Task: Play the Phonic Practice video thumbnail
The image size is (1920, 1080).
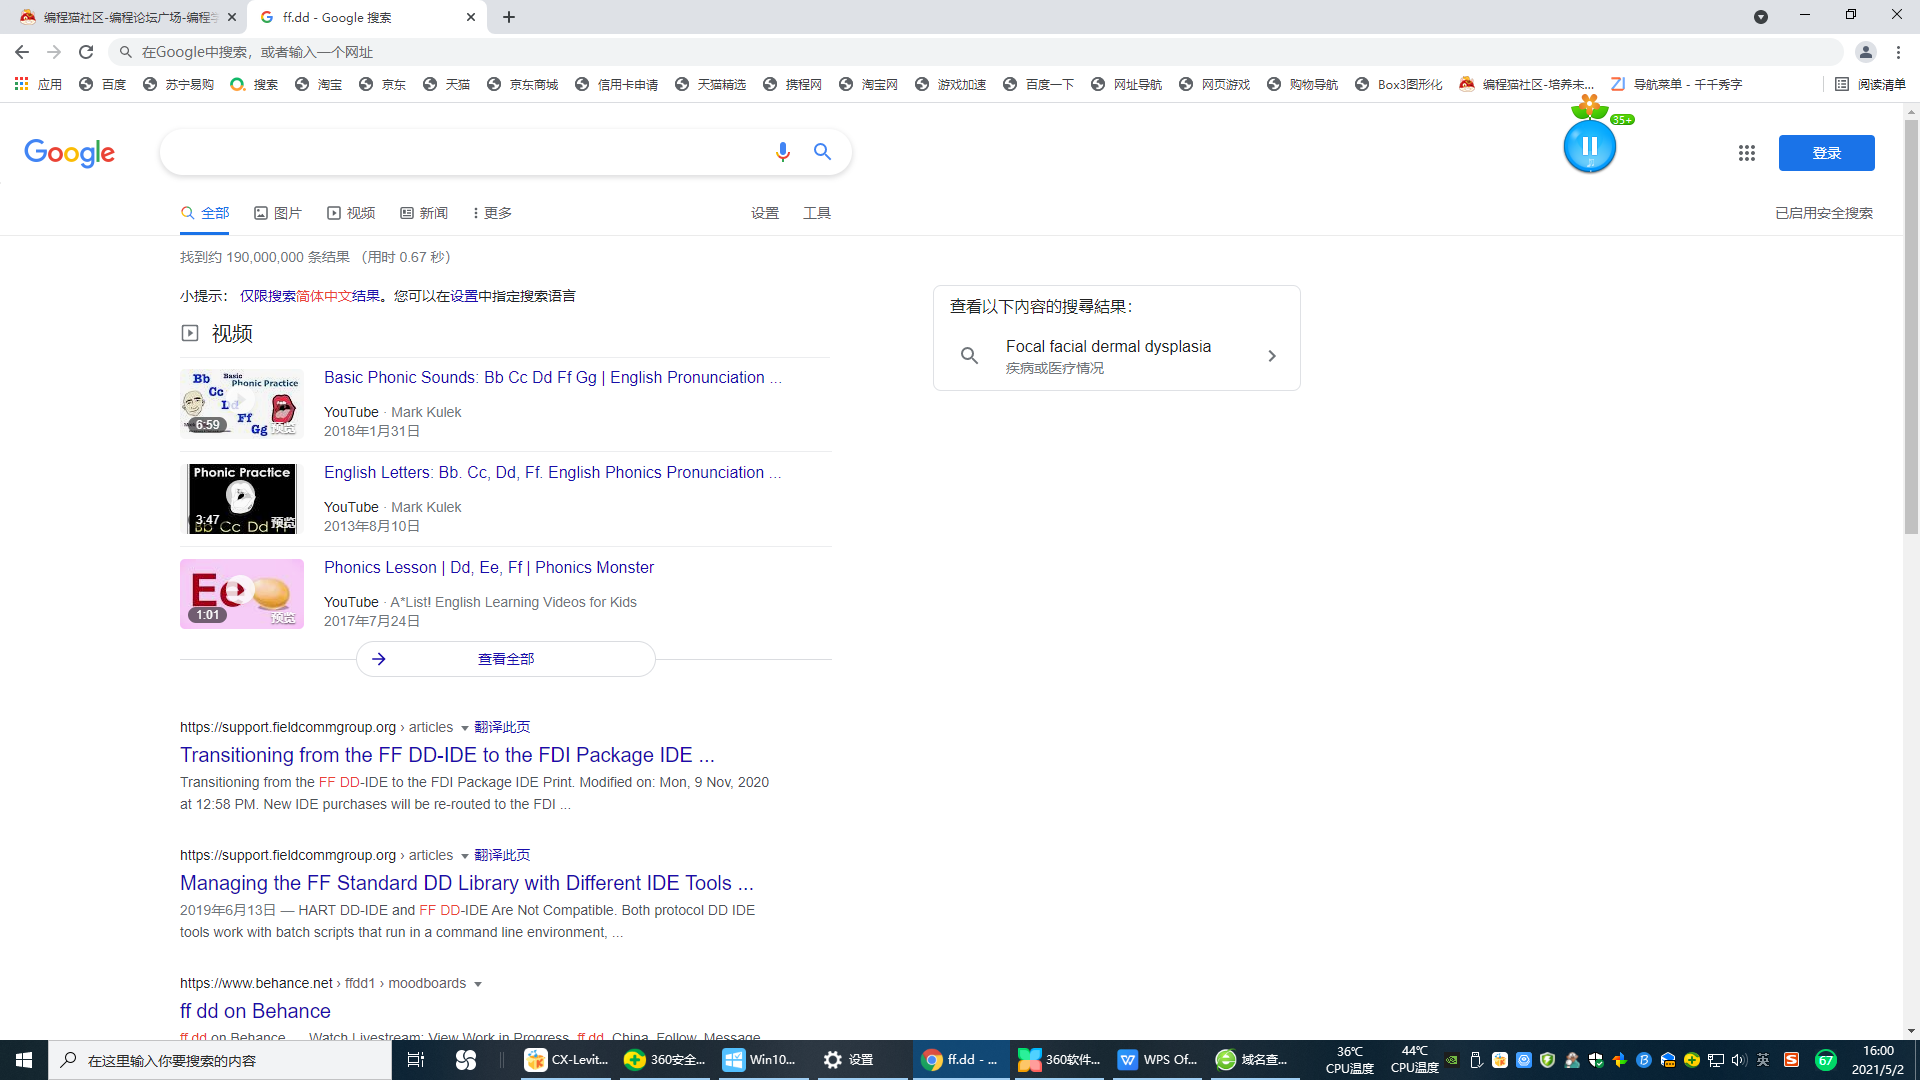Action: tap(242, 498)
